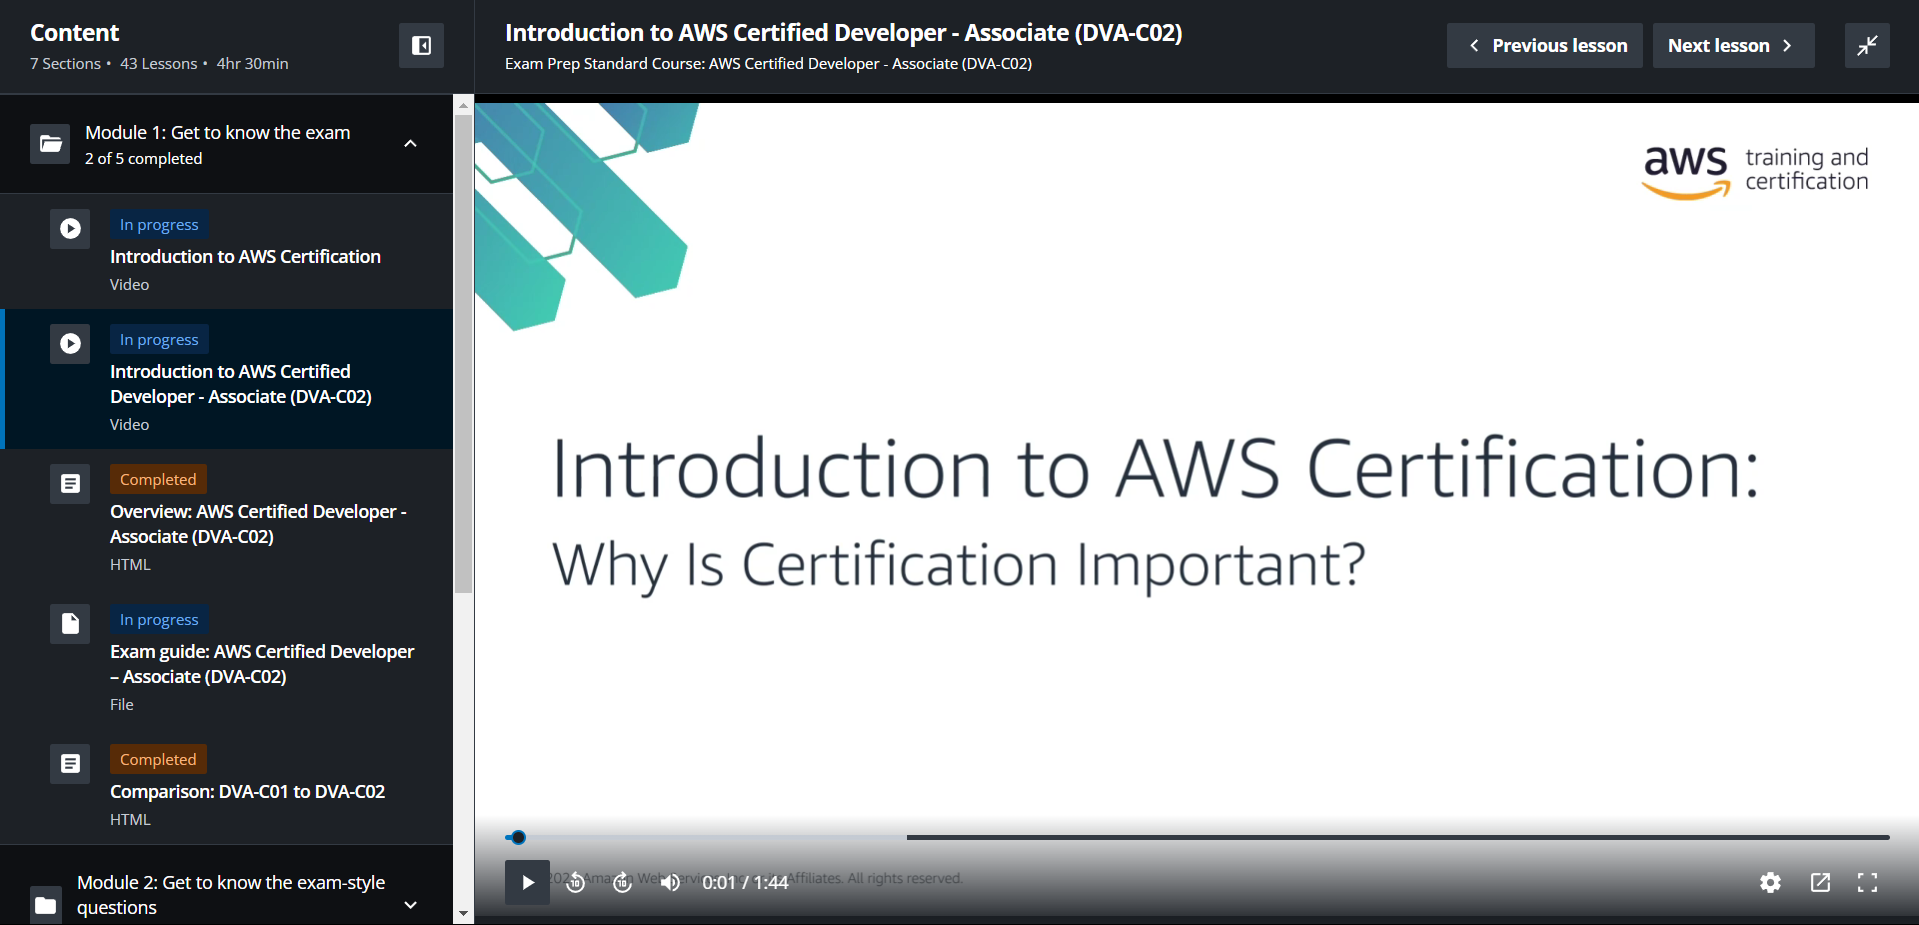
Task: Click the '4hr 30min' duration text
Action: coord(252,64)
